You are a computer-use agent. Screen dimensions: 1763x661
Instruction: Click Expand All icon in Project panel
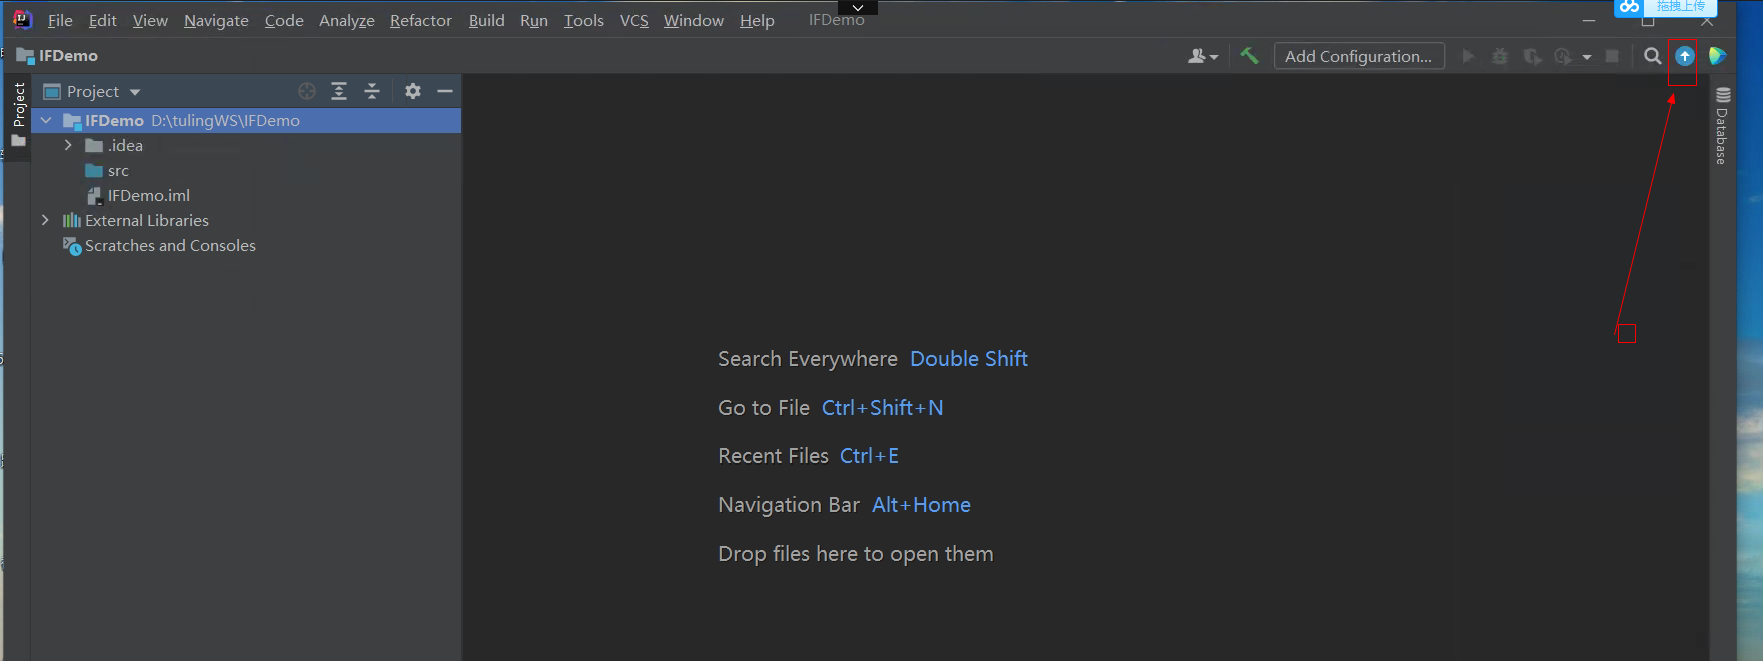339,91
